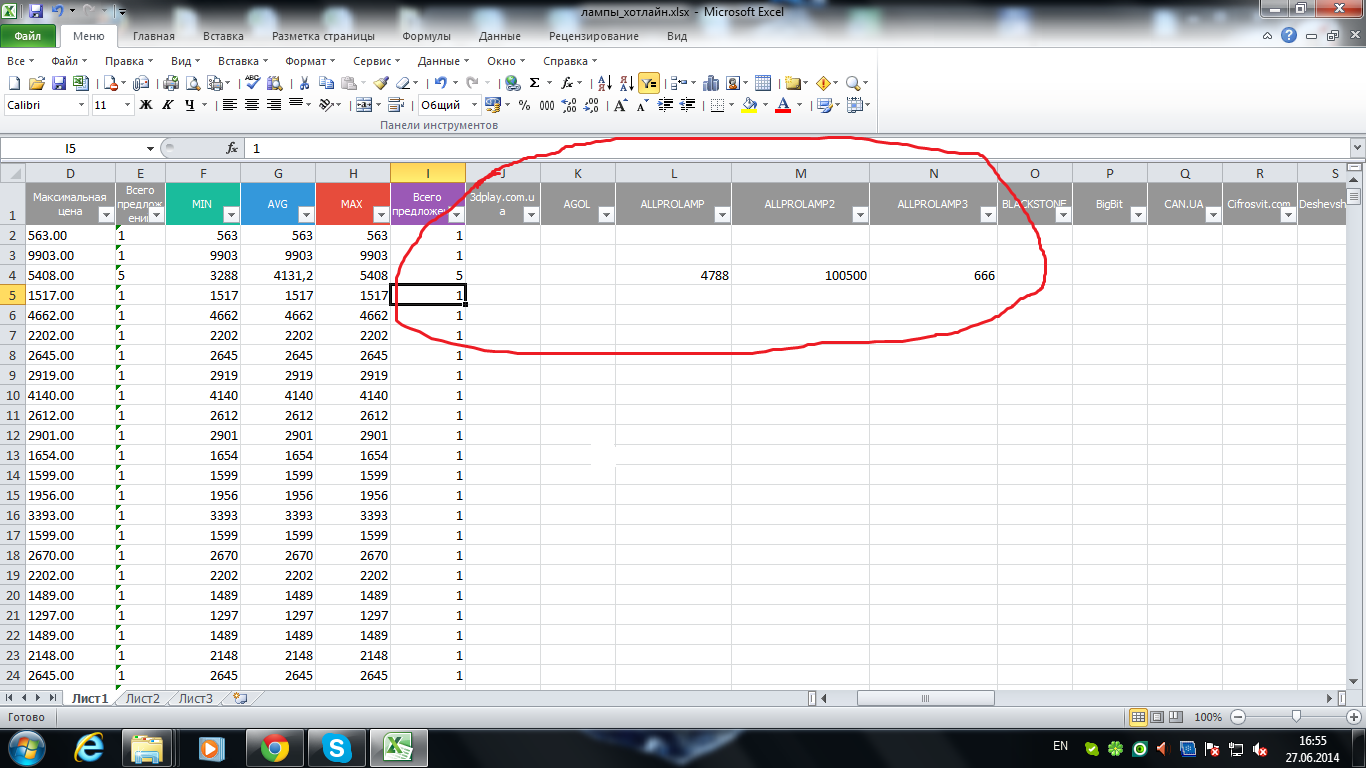
Task: Open the function wizard beside the formula bar
Action: [232, 148]
